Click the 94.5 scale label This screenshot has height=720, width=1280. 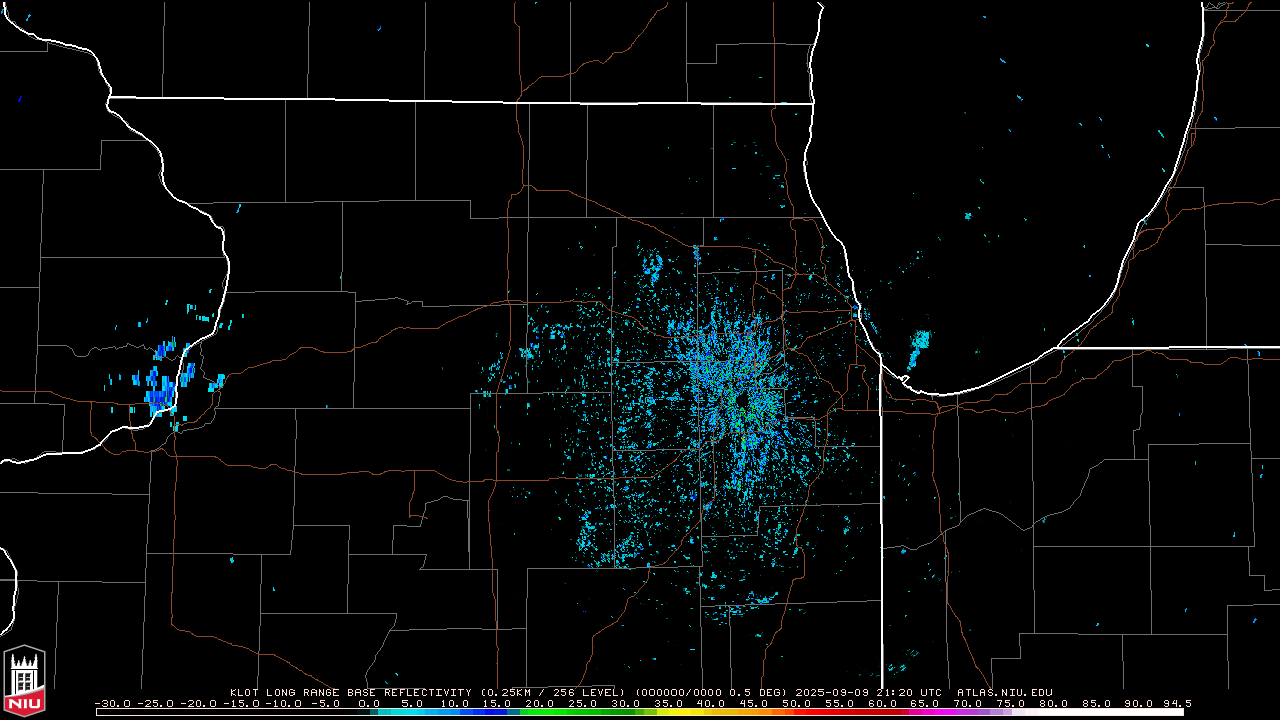[1178, 703]
